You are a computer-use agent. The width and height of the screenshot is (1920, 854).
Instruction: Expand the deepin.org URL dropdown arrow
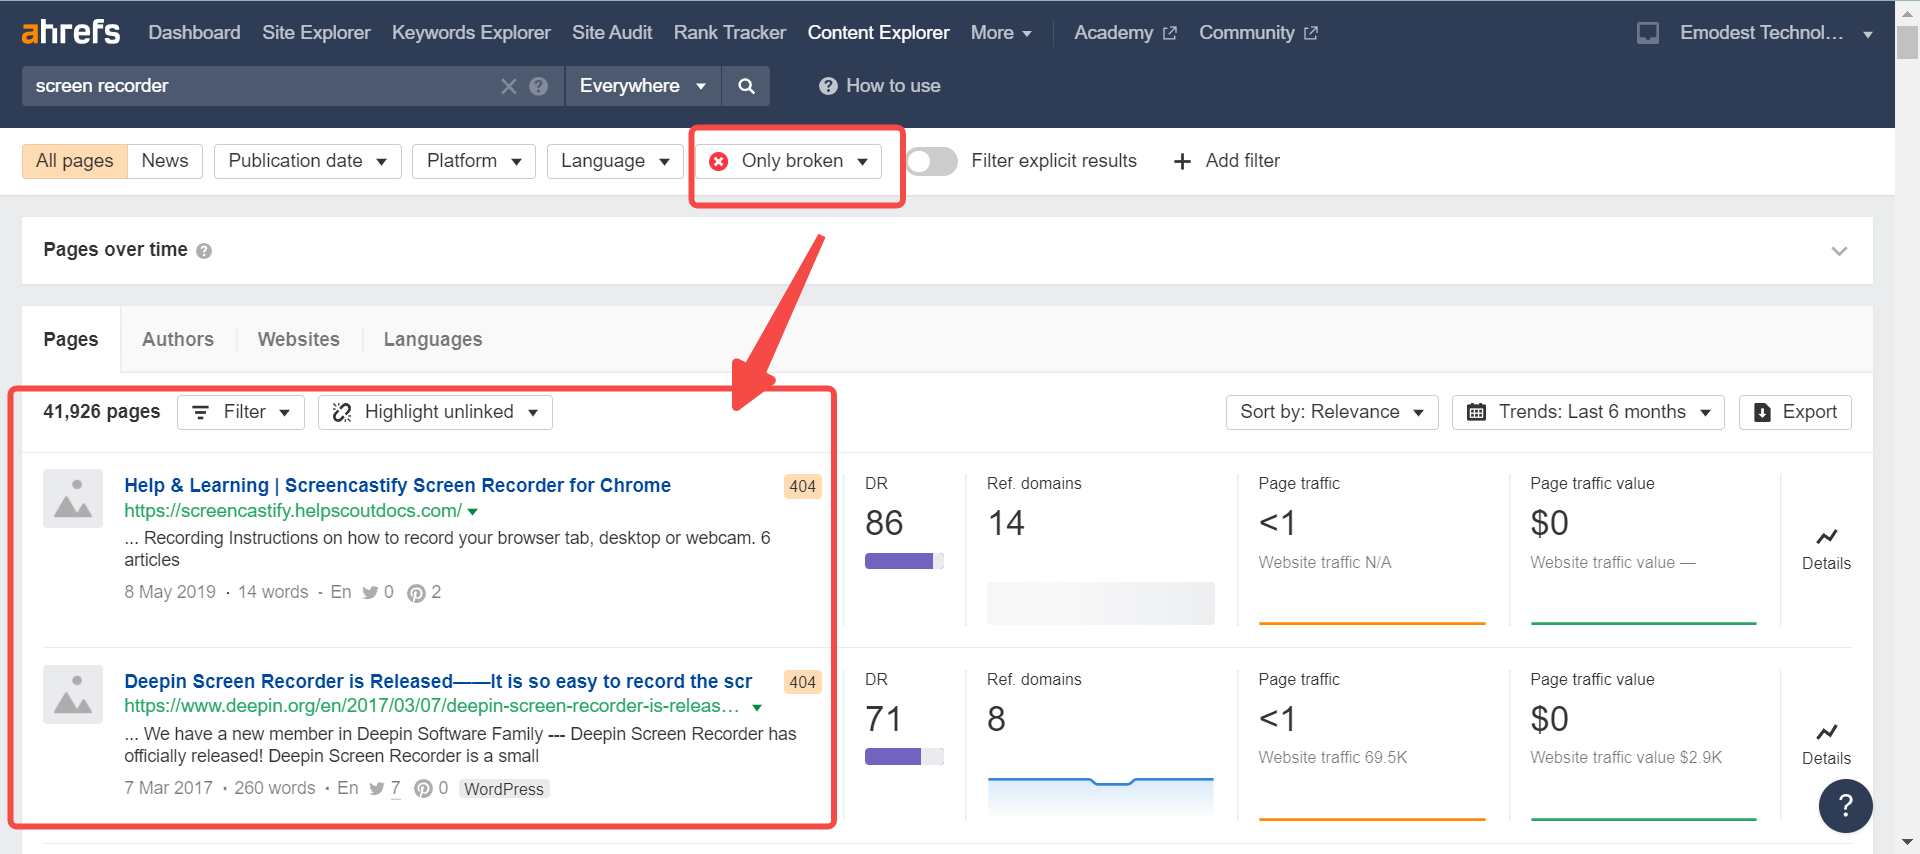[x=757, y=707]
